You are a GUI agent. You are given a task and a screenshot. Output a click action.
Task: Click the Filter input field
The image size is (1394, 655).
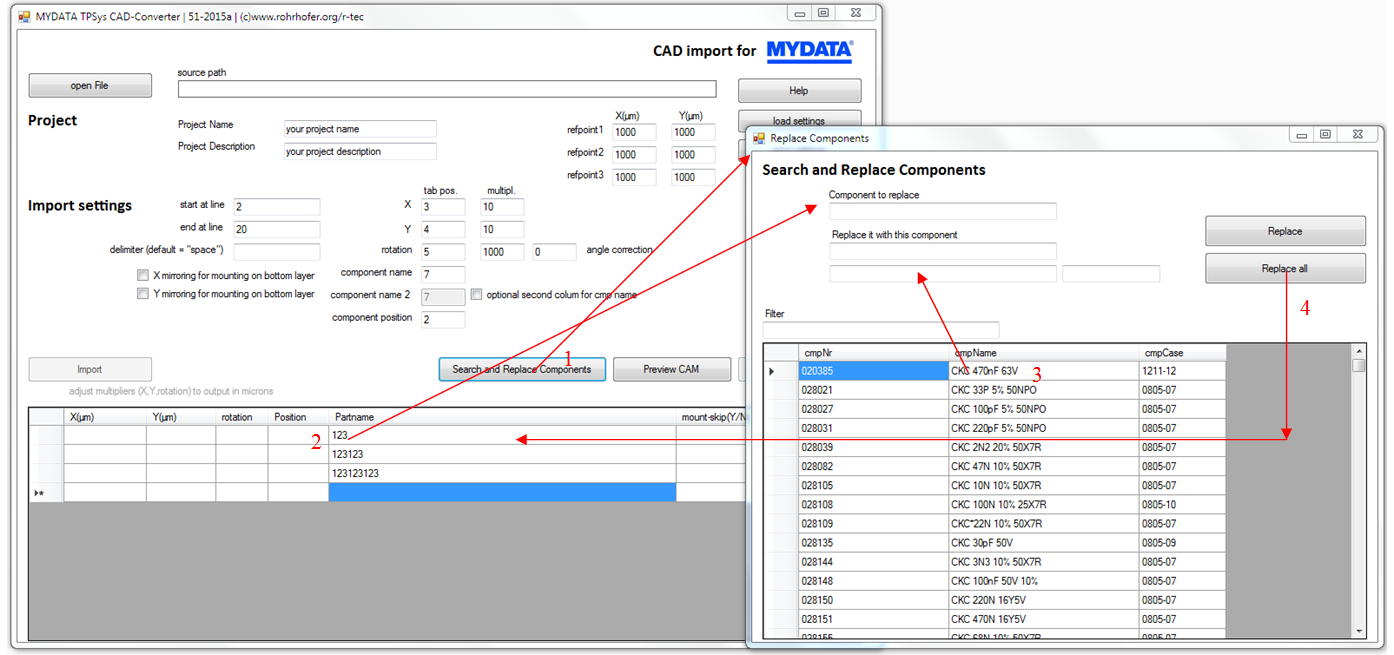pyautogui.click(x=881, y=330)
